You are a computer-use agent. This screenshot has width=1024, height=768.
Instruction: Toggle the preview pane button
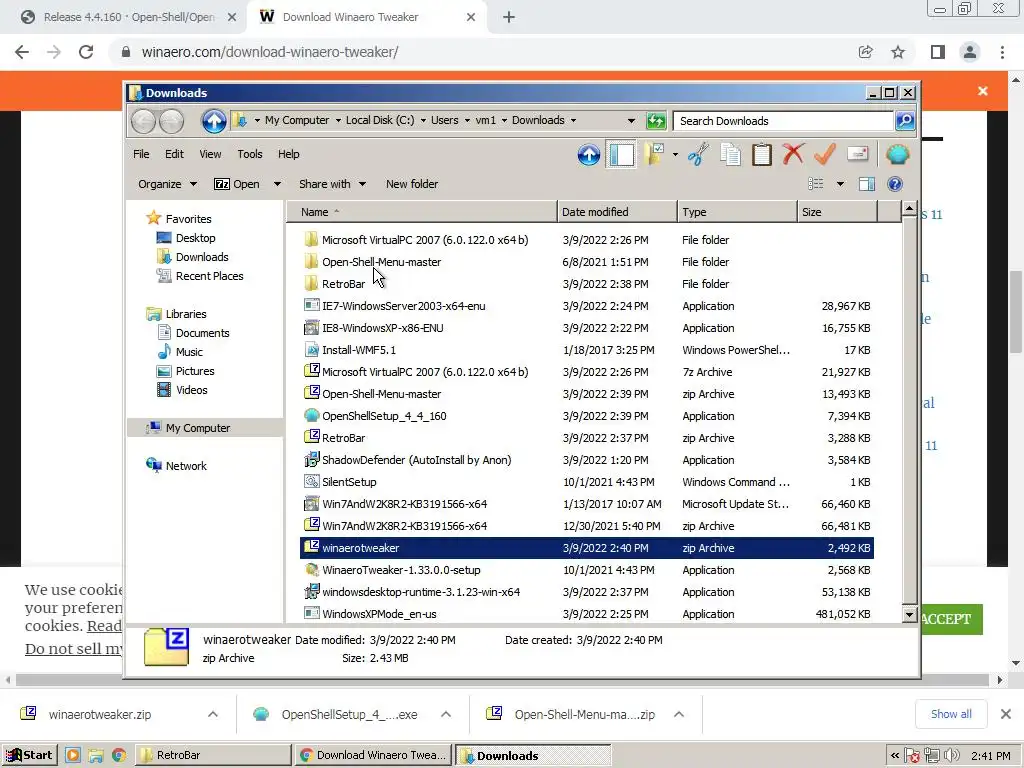pyautogui.click(x=867, y=184)
